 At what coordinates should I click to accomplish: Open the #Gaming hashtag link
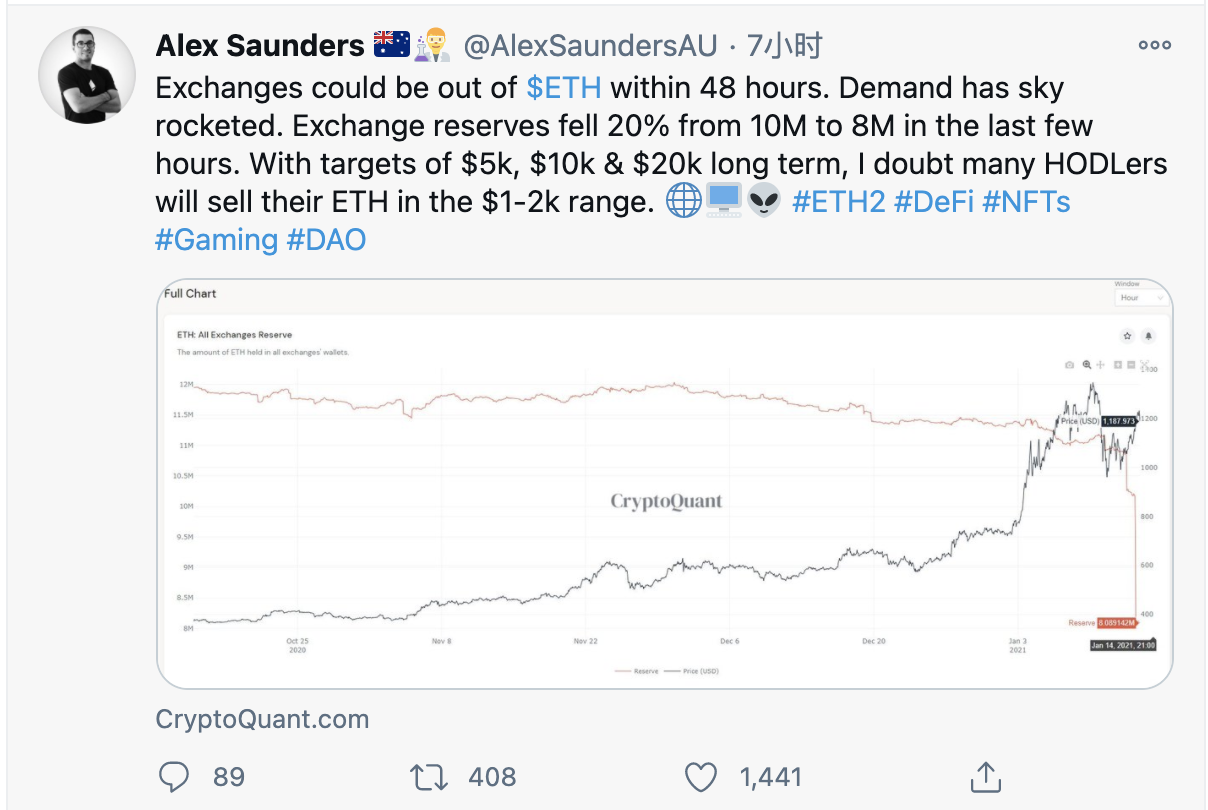[217, 240]
